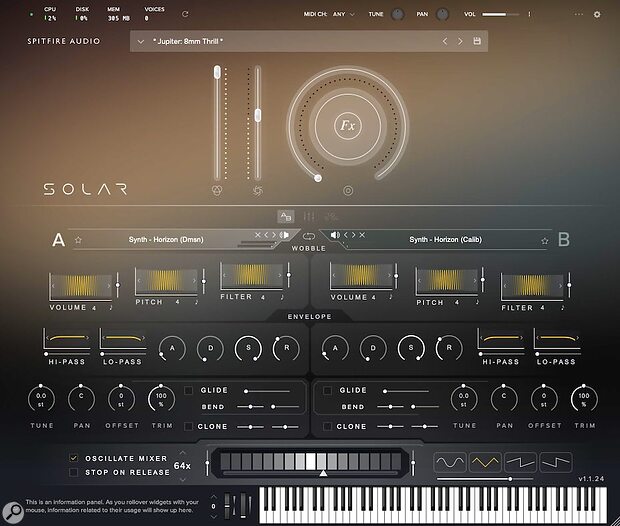Favorite sound B with the star
620x526 pixels.
click(544, 240)
